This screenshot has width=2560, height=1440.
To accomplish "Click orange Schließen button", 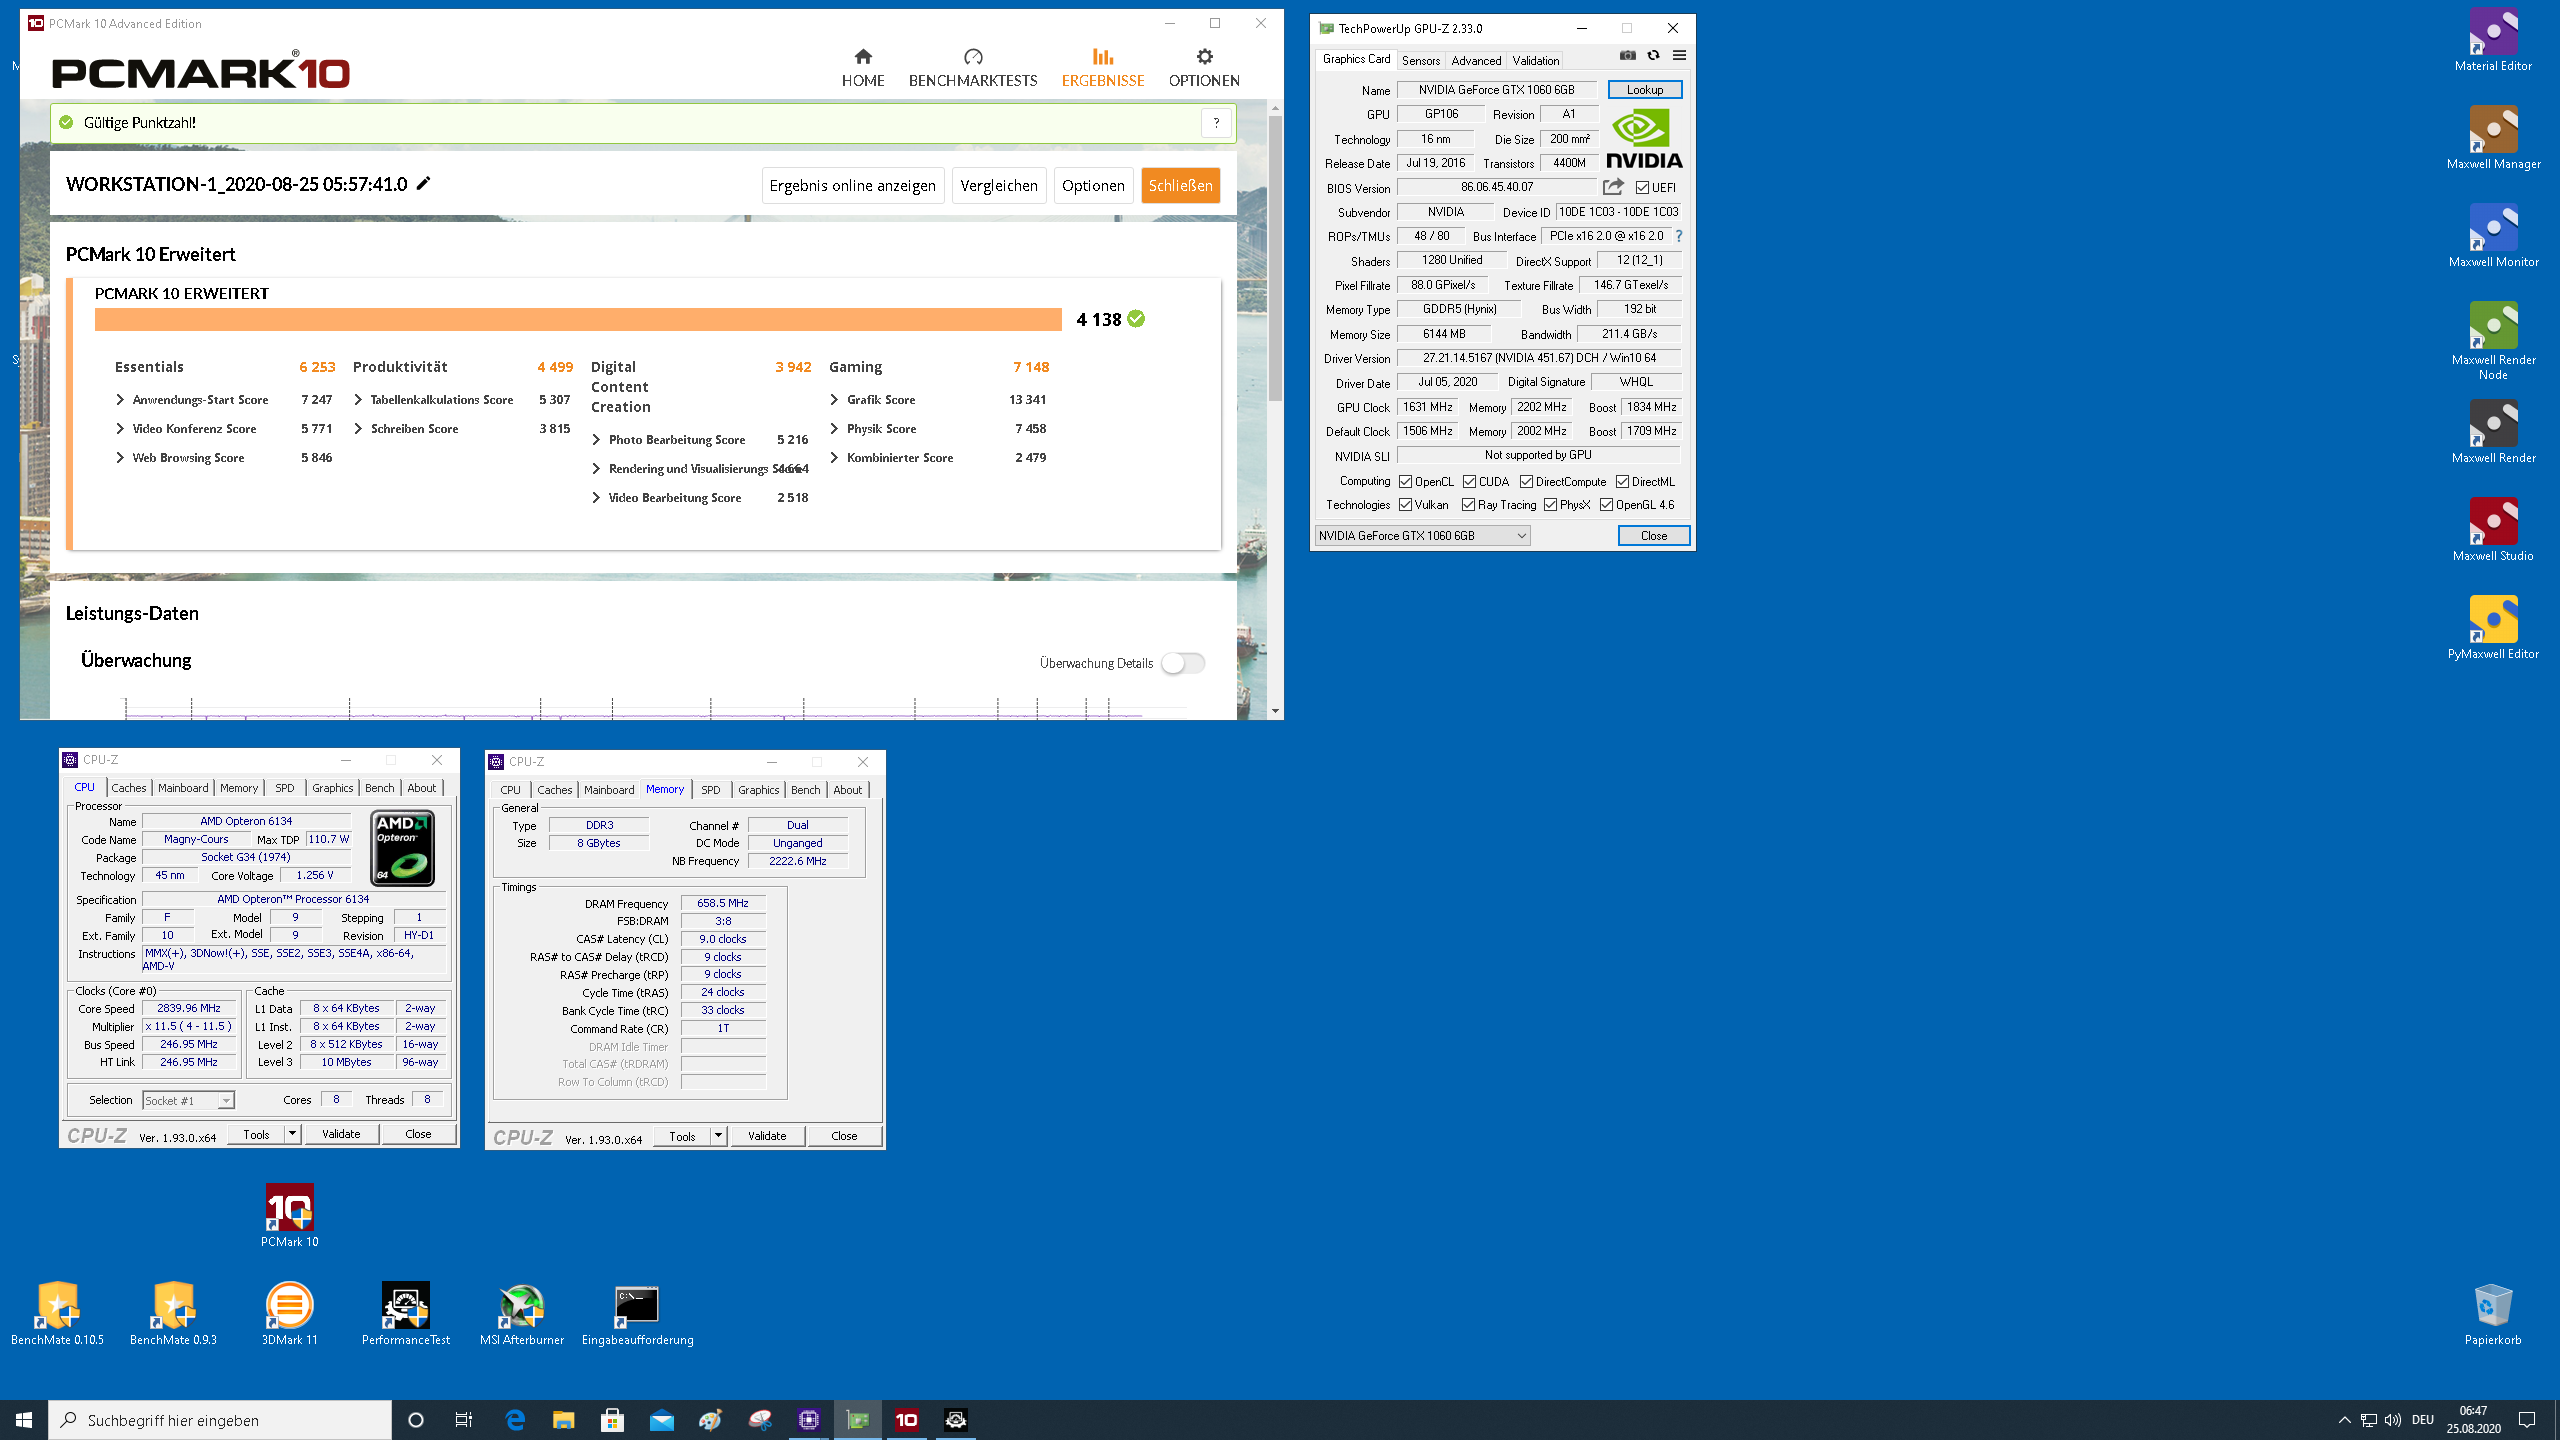I will (x=1180, y=185).
